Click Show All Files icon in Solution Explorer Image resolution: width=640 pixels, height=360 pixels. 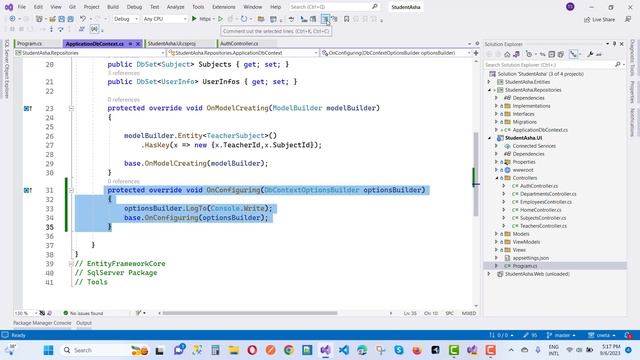click(x=560, y=54)
